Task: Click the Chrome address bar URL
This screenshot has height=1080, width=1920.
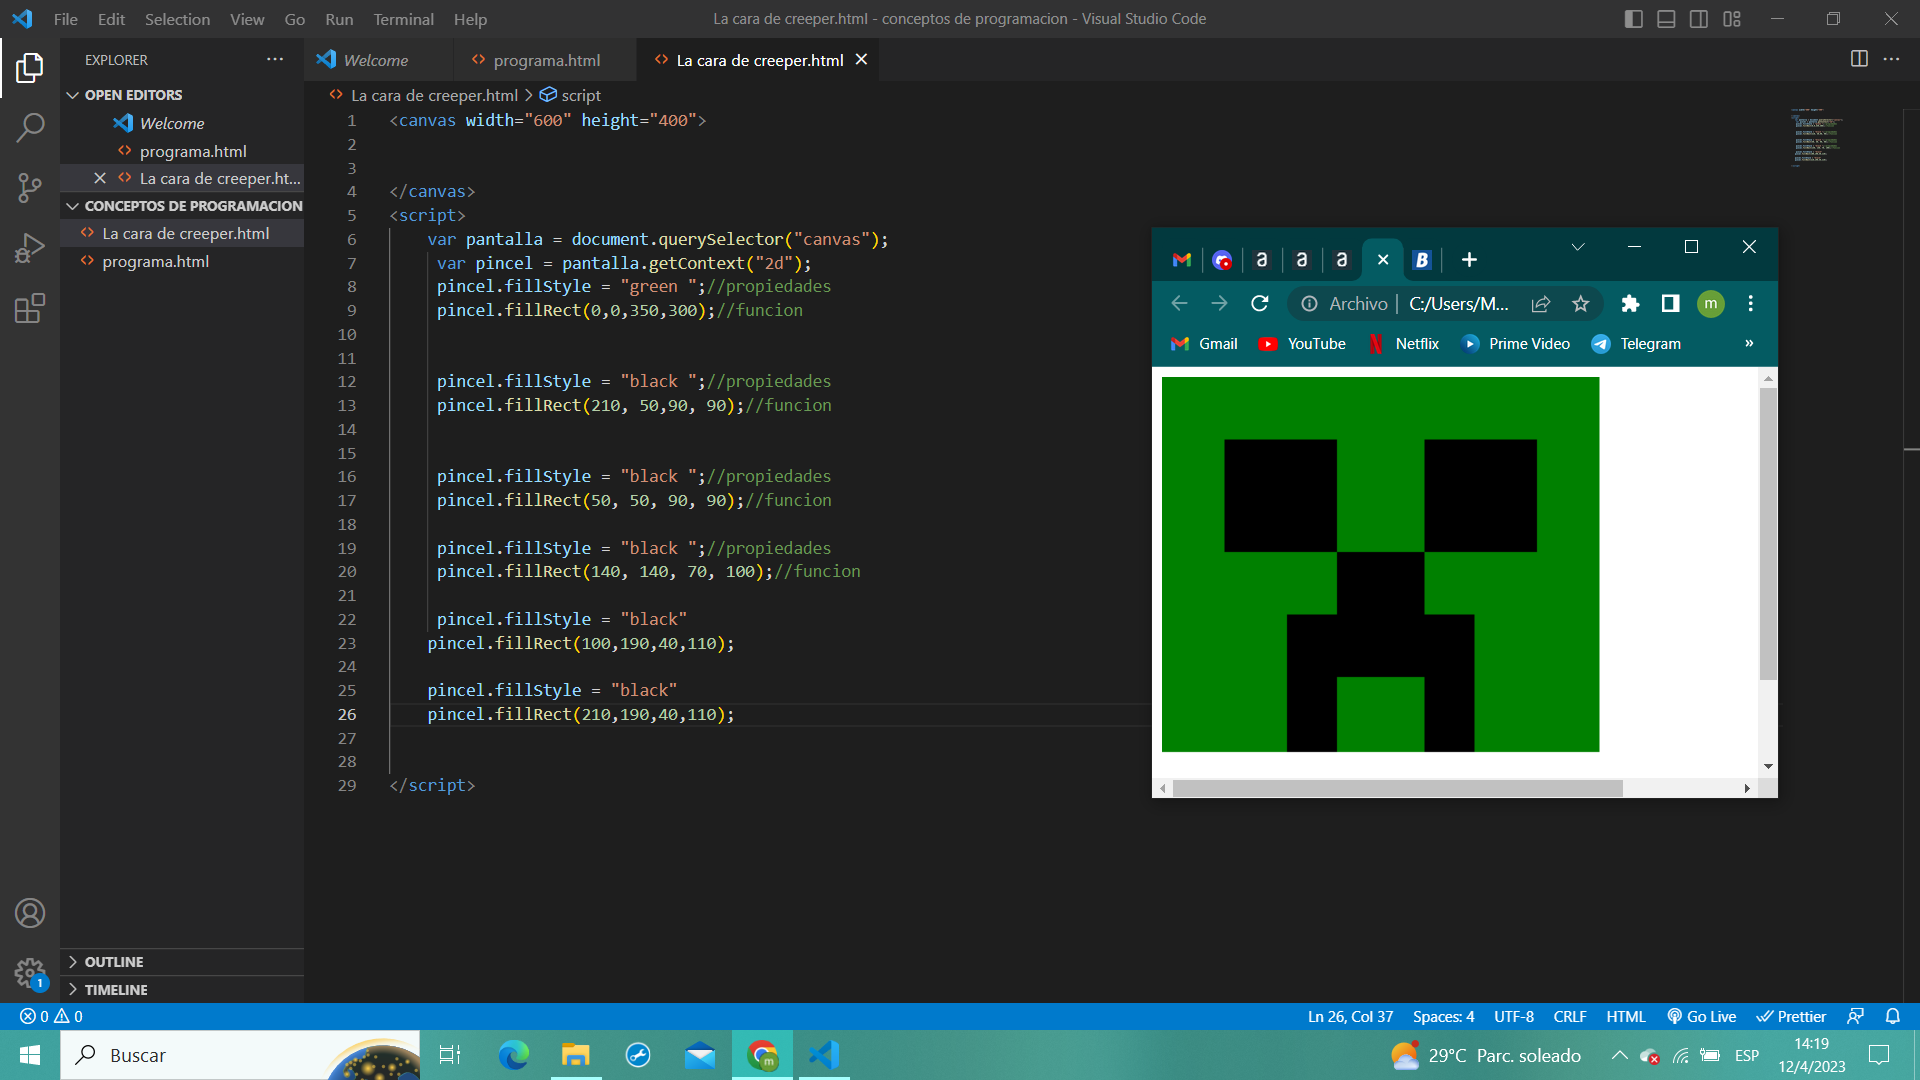Action: click(x=1459, y=303)
